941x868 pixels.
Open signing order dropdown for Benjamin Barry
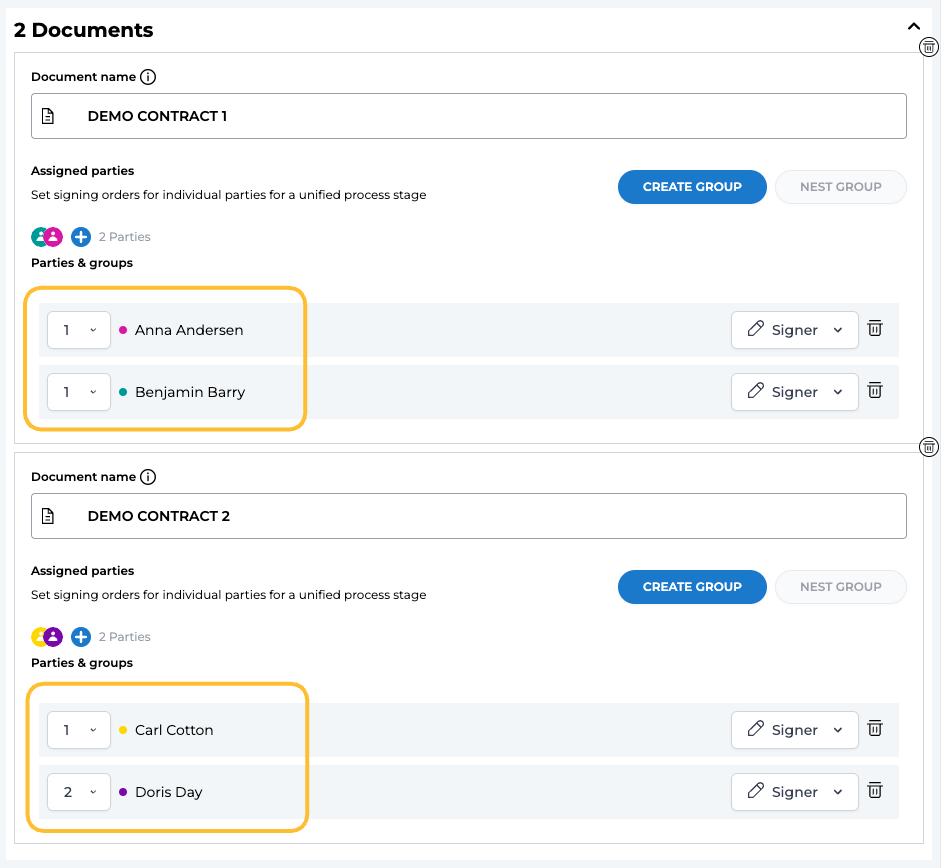[x=79, y=392]
